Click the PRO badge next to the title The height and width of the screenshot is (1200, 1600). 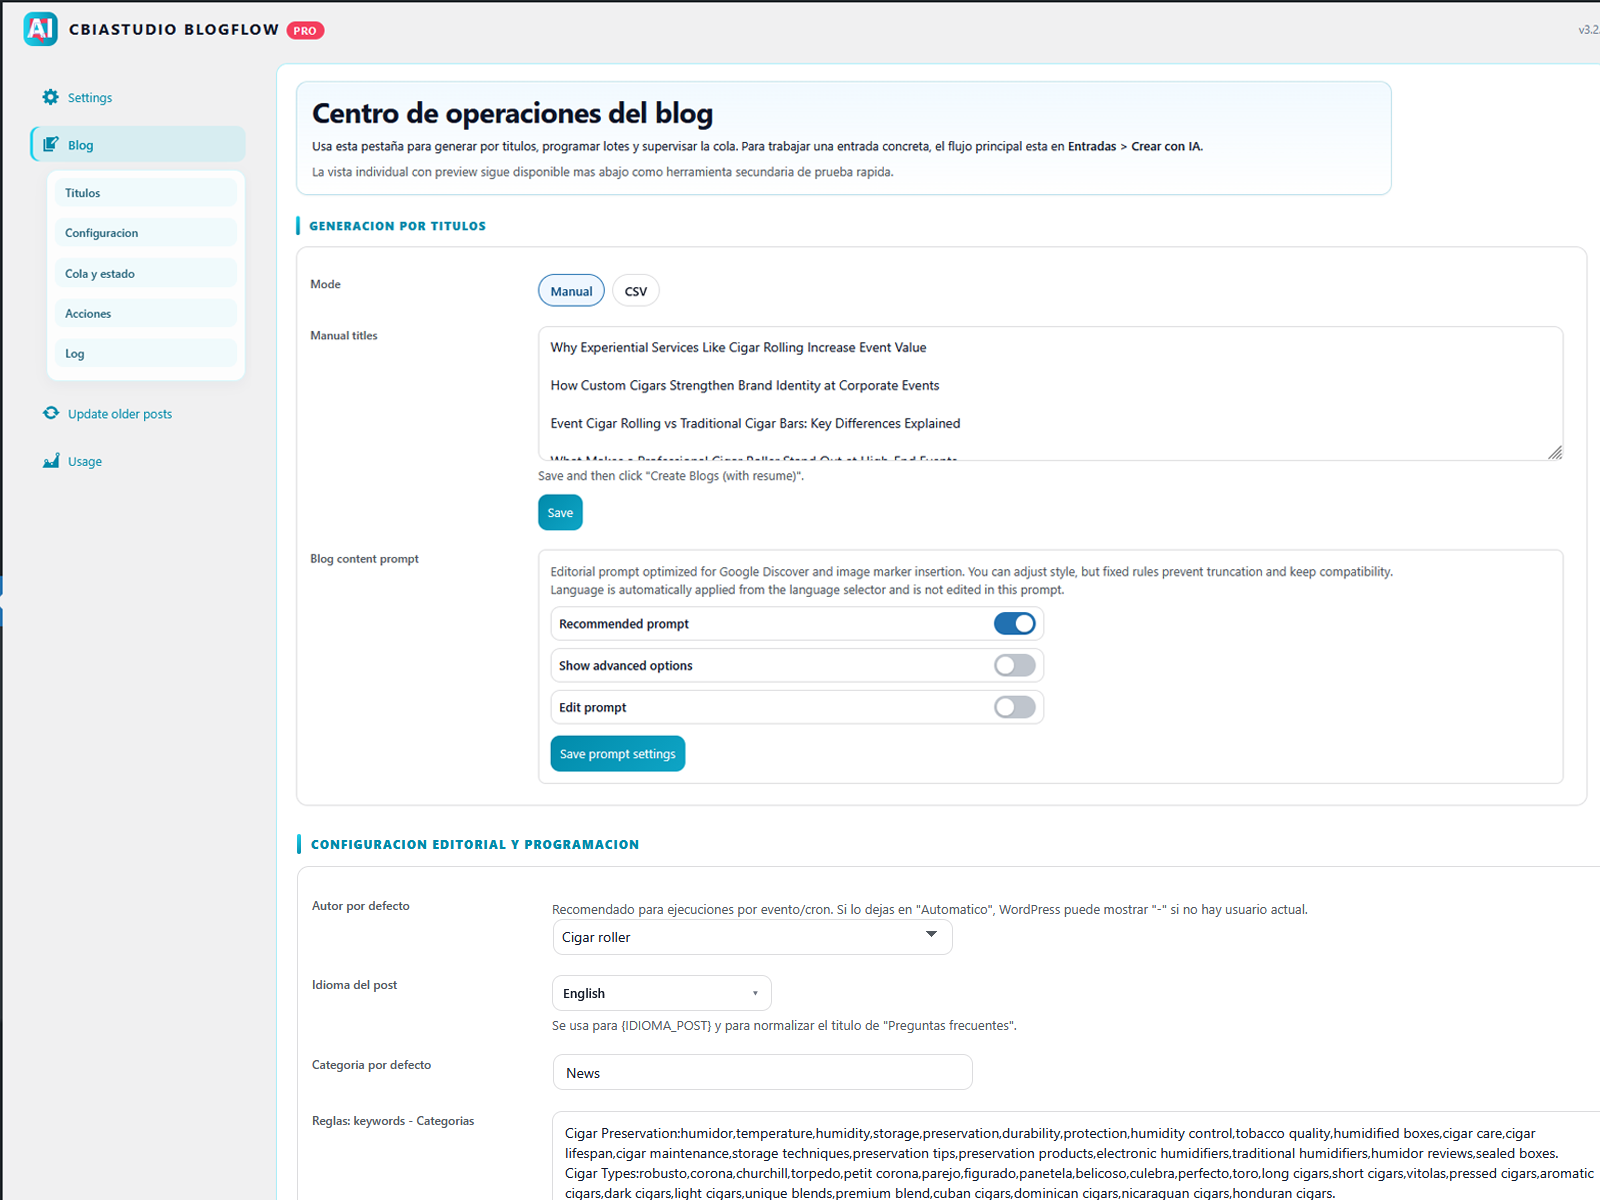point(304,30)
